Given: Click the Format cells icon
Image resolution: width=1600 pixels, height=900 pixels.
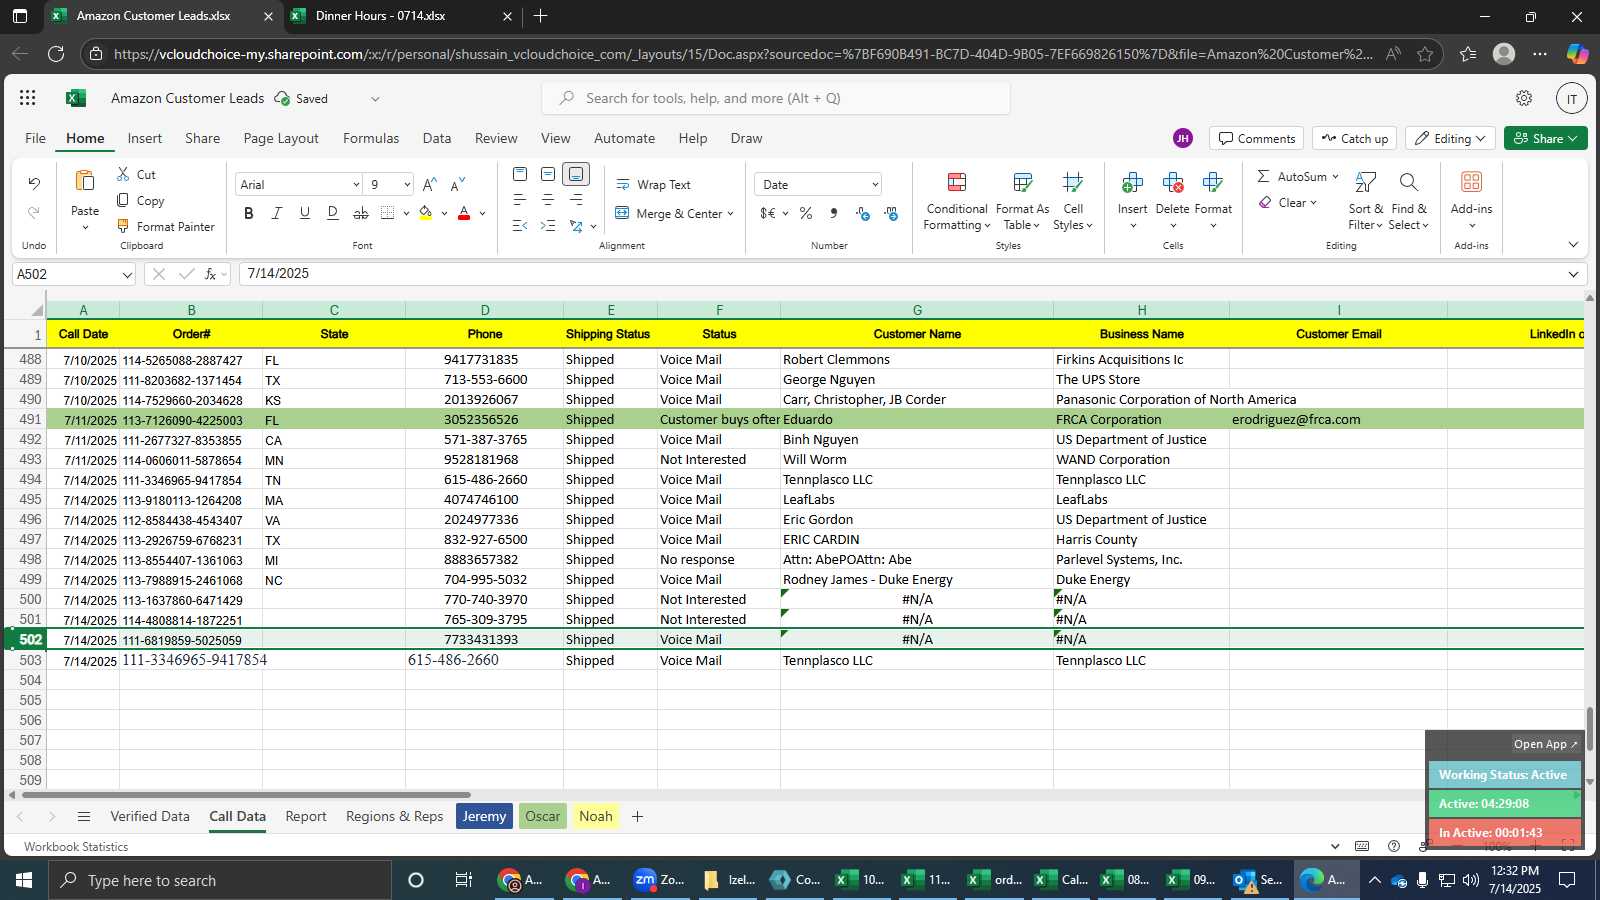Looking at the screenshot, I should [x=1213, y=182].
